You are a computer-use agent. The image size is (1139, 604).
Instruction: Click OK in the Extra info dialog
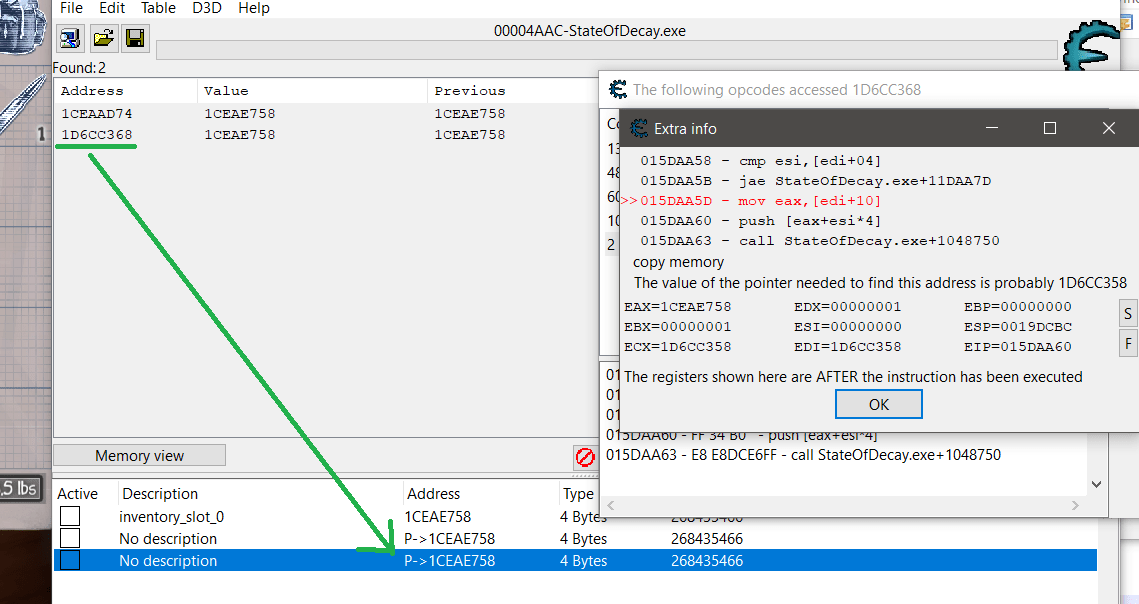[879, 404]
